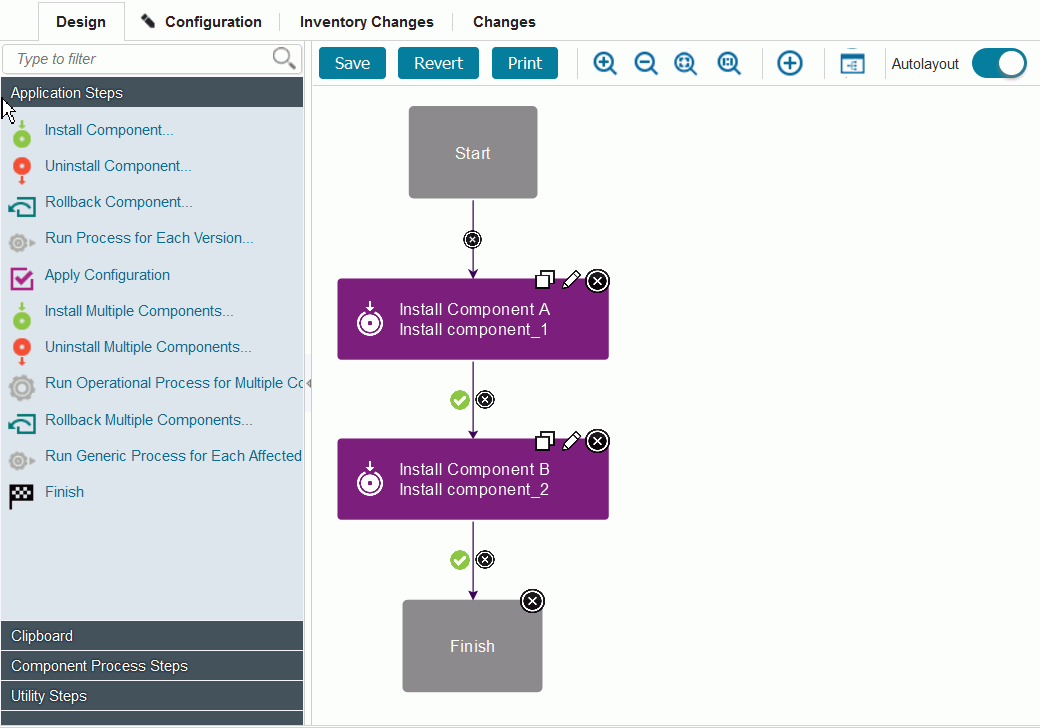Disable the Autolayout switch
Screen dimensions: 1040x728
[x=999, y=63]
